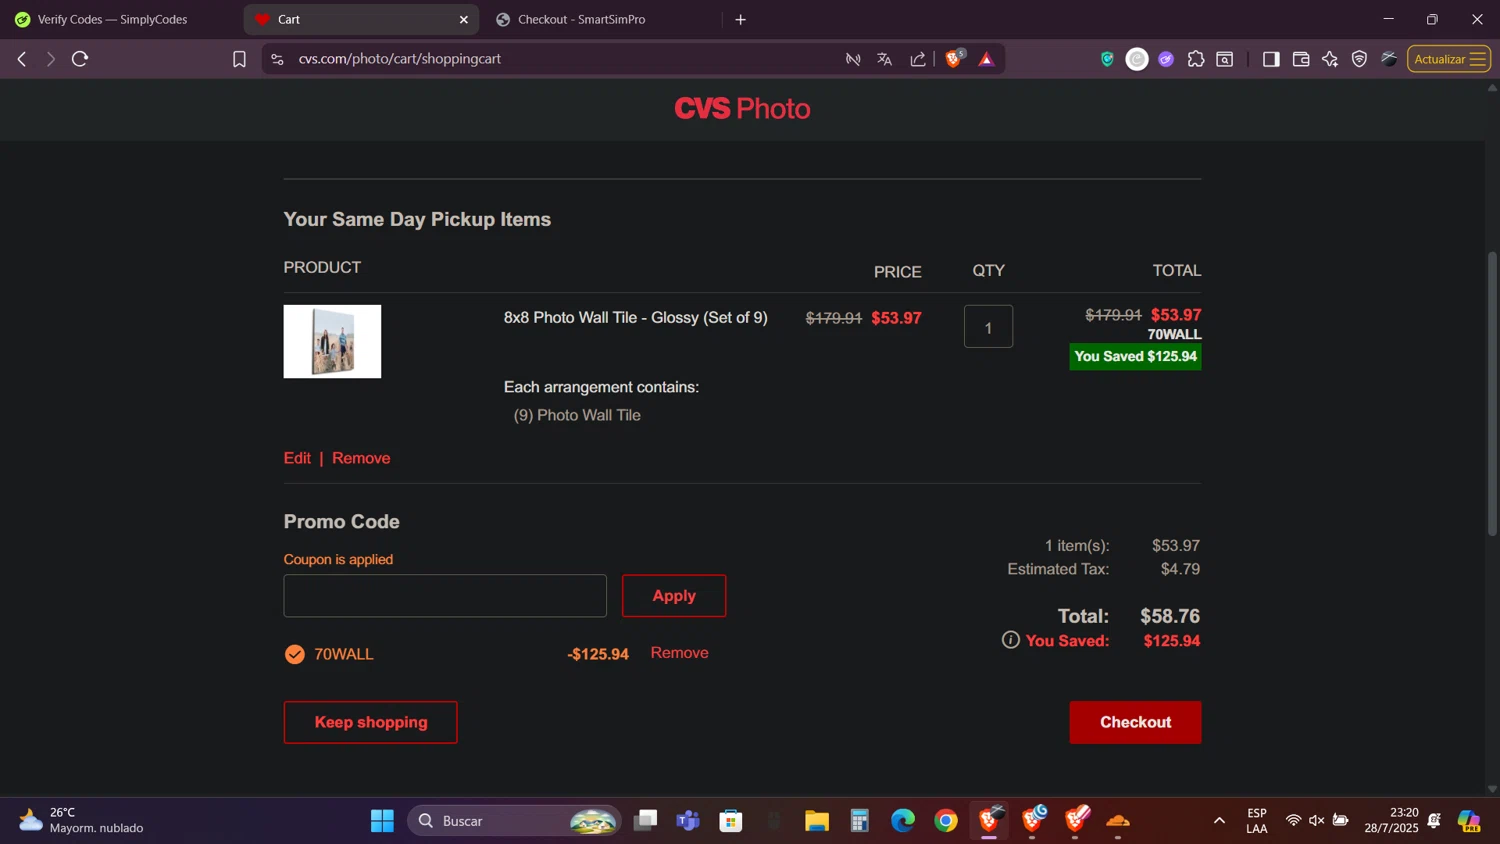
Task: Click the page vertical scrollbar
Action: click(1492, 394)
